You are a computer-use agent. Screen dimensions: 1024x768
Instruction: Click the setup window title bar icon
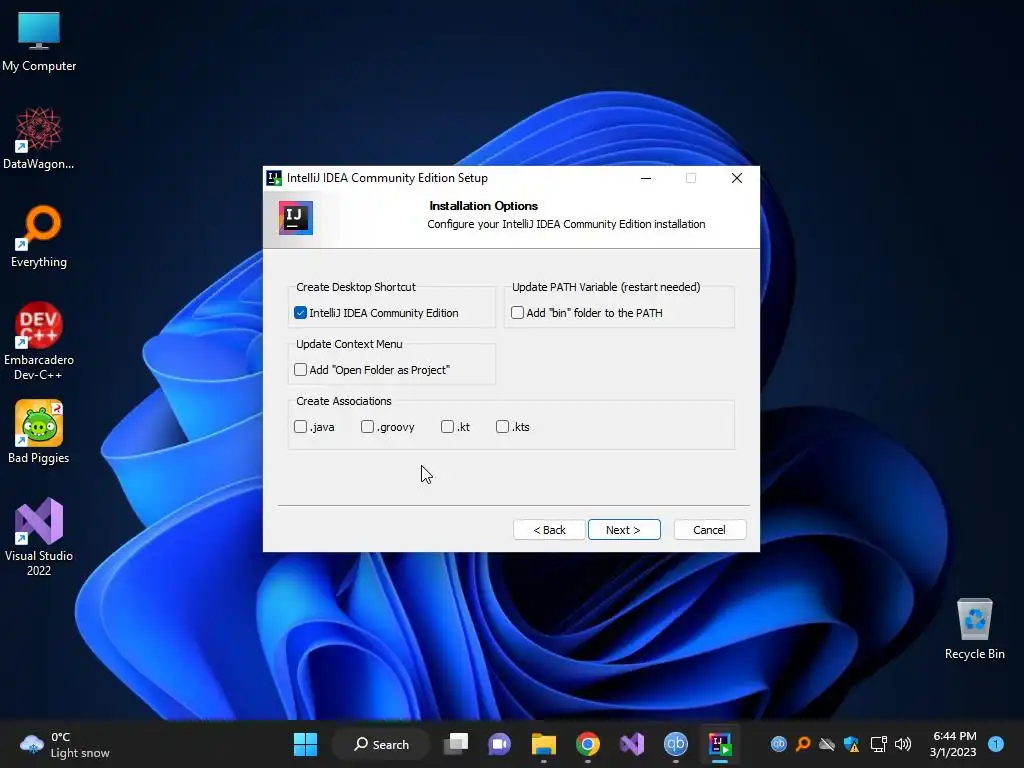pyautogui.click(x=274, y=178)
